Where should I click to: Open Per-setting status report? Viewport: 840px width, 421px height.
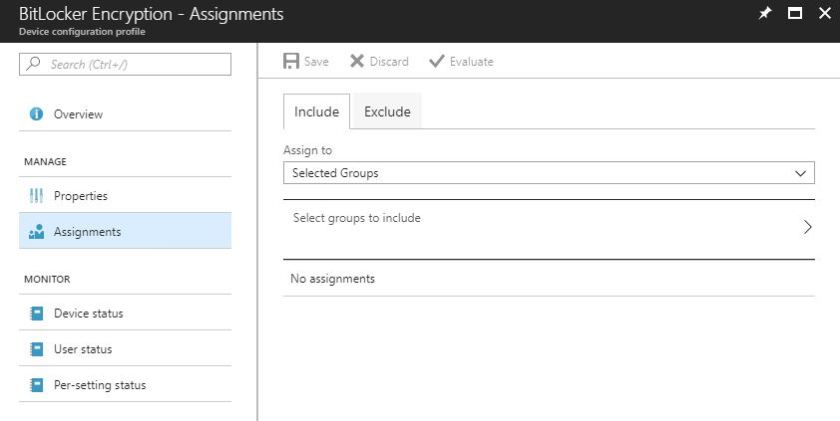(x=125, y=385)
